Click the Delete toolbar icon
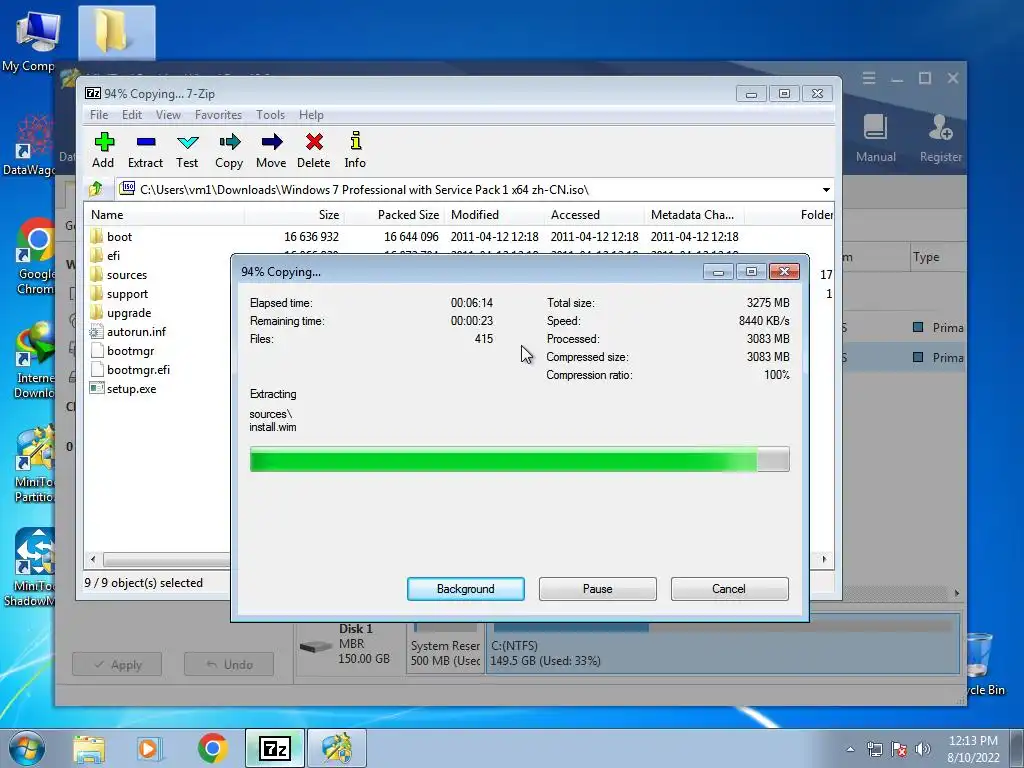The image size is (1024, 768). click(313, 150)
